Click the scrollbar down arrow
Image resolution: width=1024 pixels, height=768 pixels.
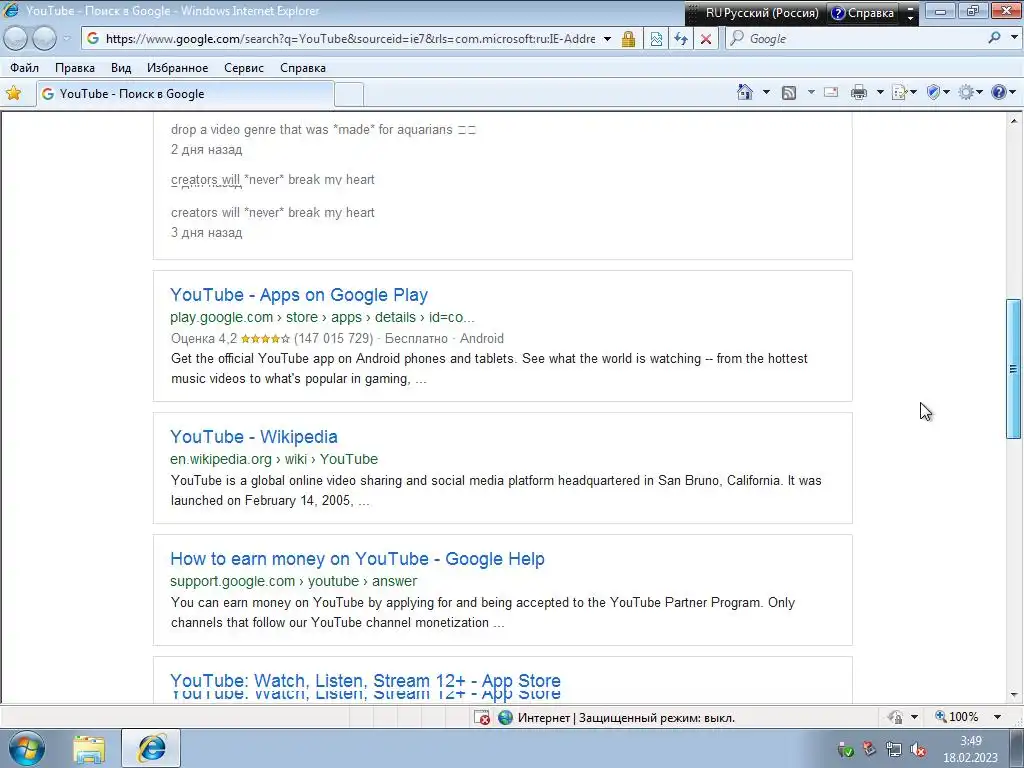point(1014,695)
